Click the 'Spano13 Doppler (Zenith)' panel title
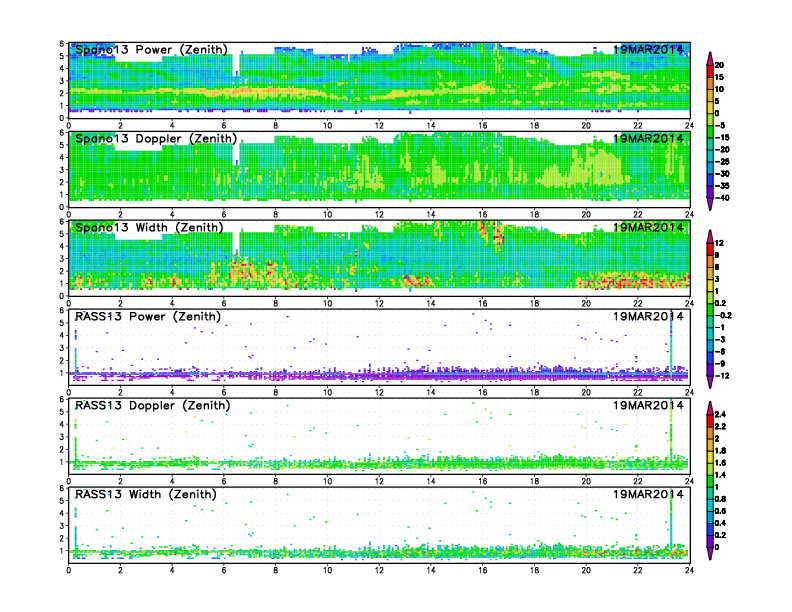This screenshot has width=792, height=612. click(156, 138)
